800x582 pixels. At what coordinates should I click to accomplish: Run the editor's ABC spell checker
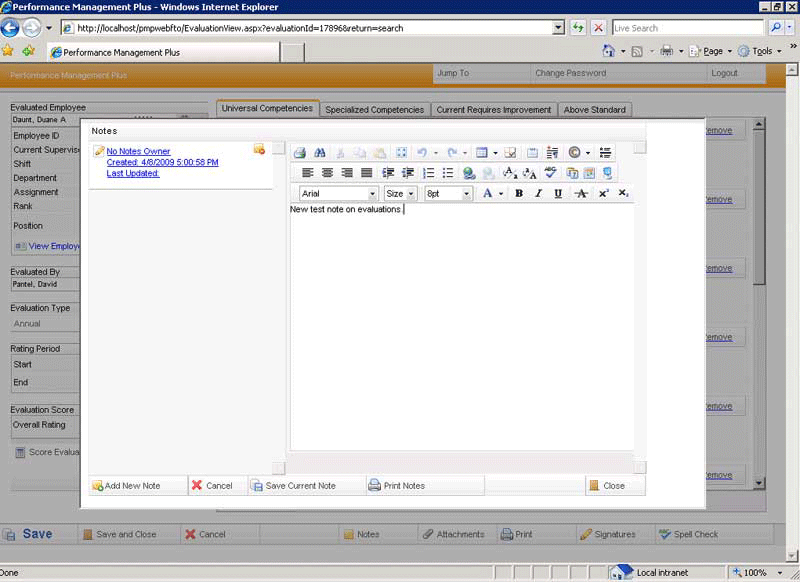pos(550,173)
